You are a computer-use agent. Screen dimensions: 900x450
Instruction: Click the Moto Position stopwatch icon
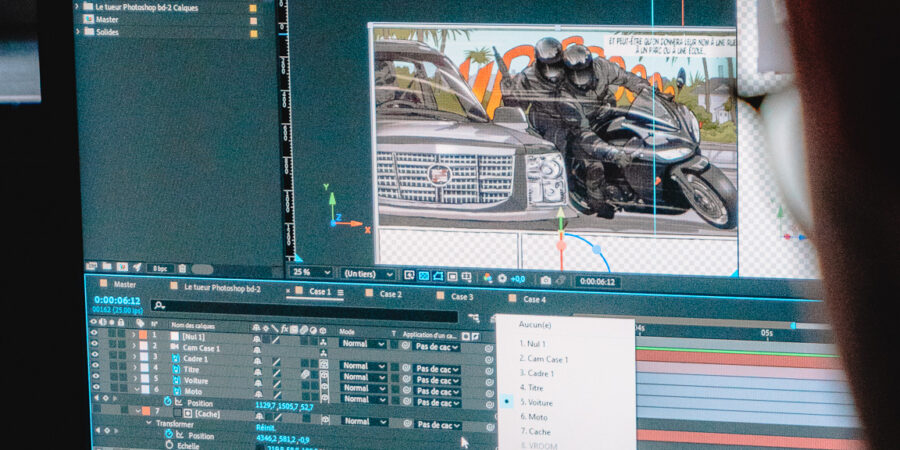click(168, 401)
